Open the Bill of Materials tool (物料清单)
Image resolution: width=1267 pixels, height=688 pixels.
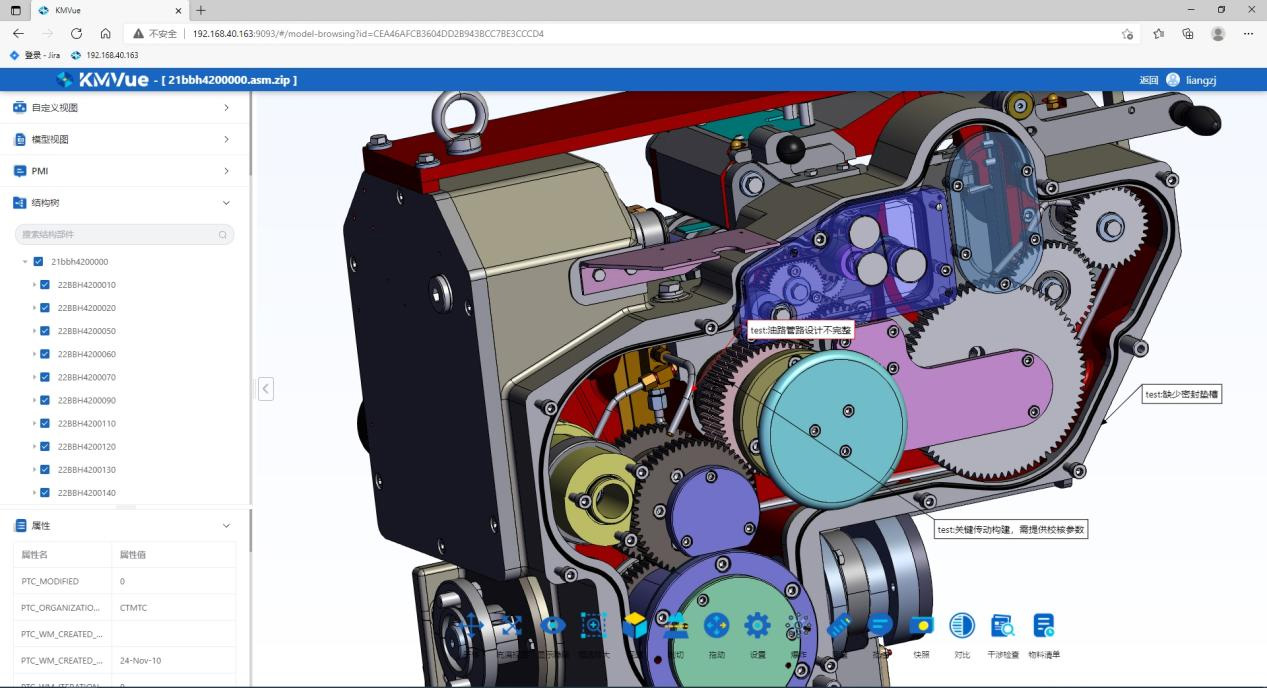tap(1043, 627)
